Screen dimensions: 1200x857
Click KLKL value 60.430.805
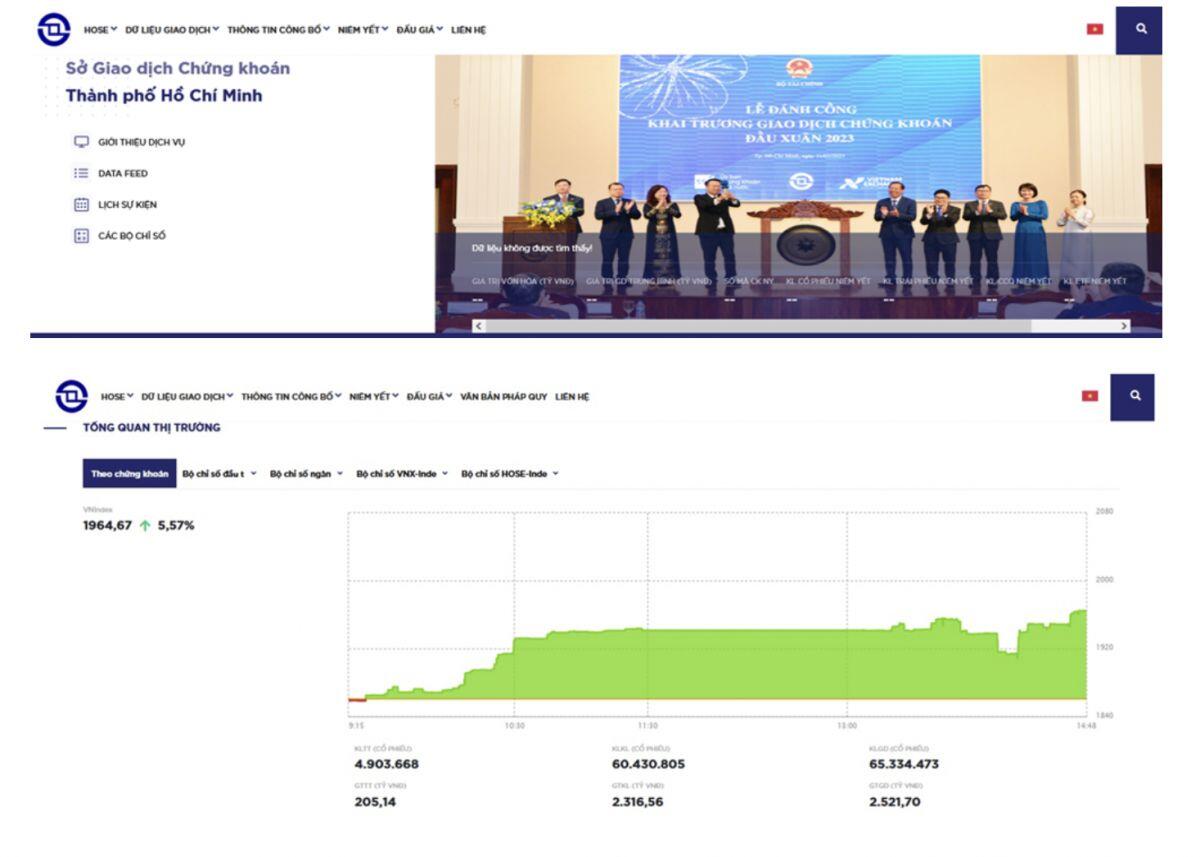coord(648,765)
